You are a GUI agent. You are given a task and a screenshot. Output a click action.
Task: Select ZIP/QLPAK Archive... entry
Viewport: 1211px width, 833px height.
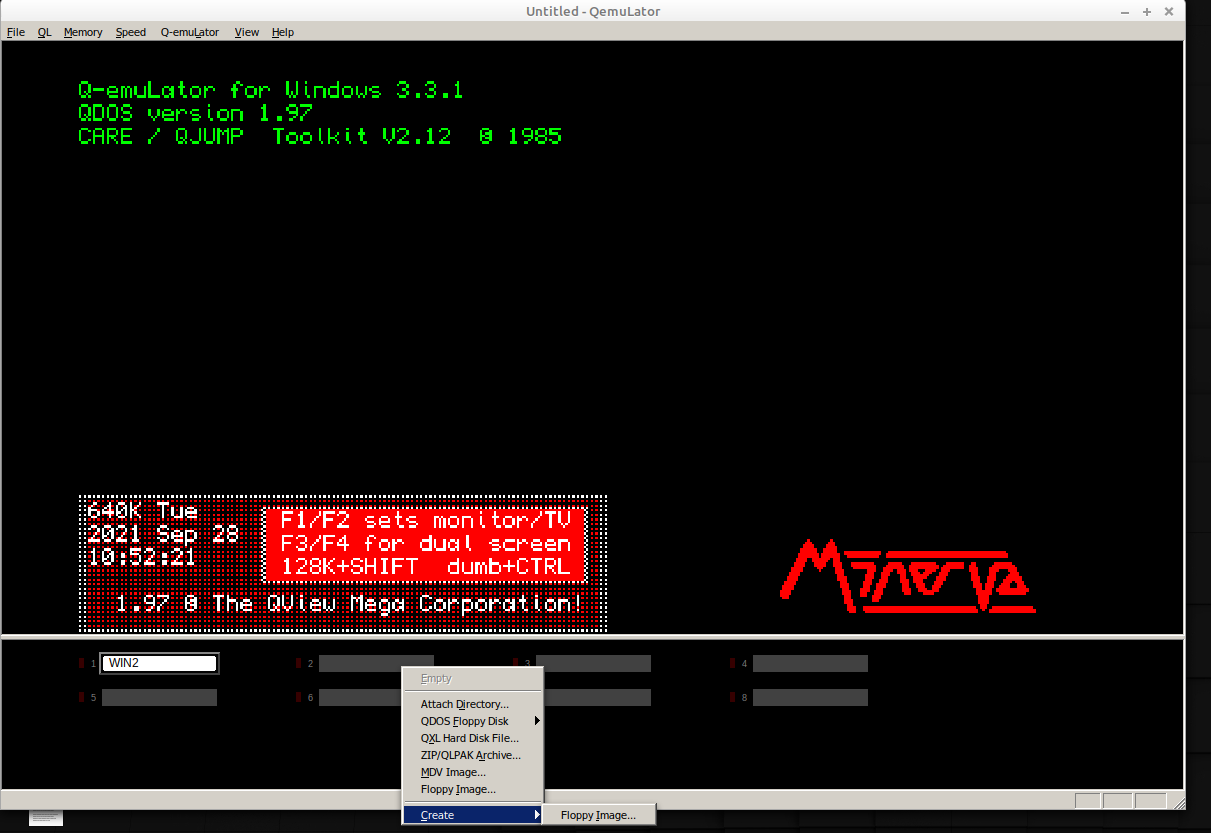(x=472, y=755)
